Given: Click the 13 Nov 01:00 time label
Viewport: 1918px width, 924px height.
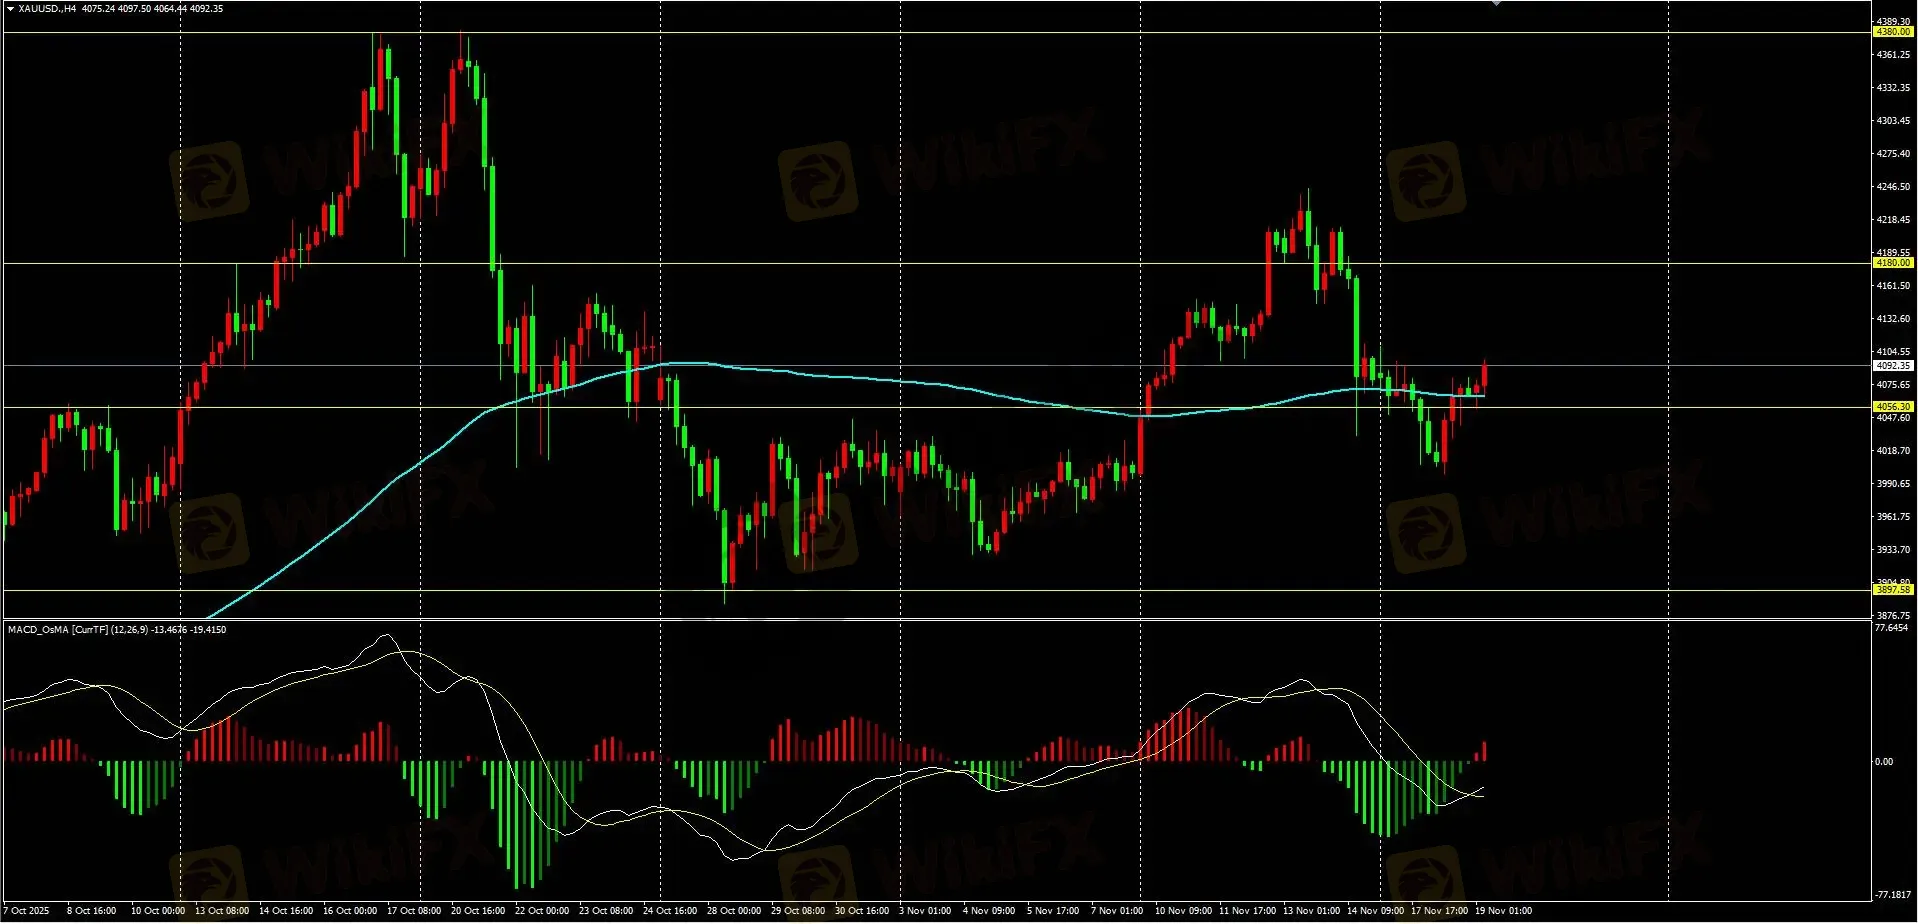Looking at the screenshot, I should point(1311,911).
